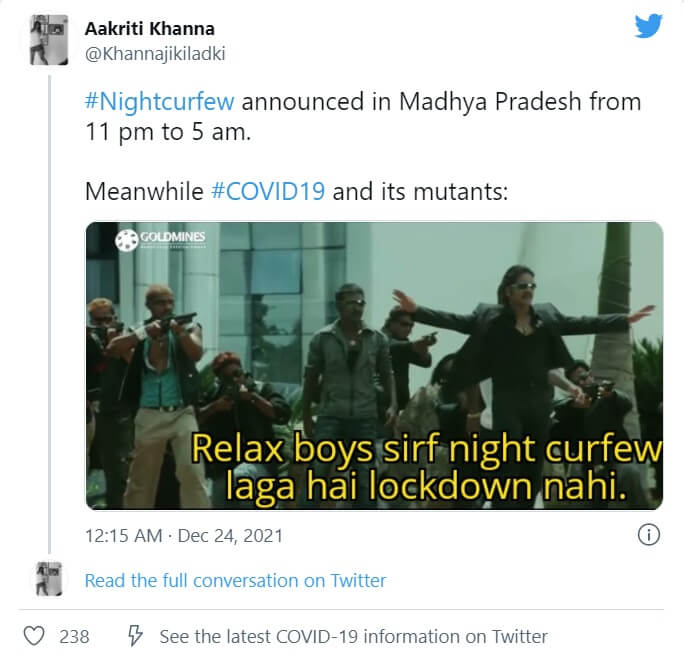Open the #COVID19 hashtag
This screenshot has height=659, width=684.
click(x=268, y=191)
